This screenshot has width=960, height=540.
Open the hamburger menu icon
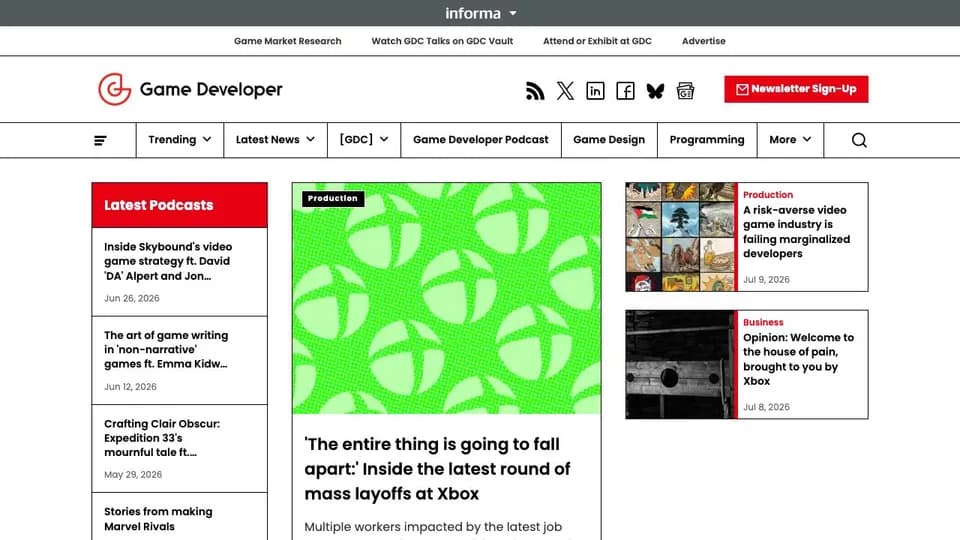click(x=100, y=140)
